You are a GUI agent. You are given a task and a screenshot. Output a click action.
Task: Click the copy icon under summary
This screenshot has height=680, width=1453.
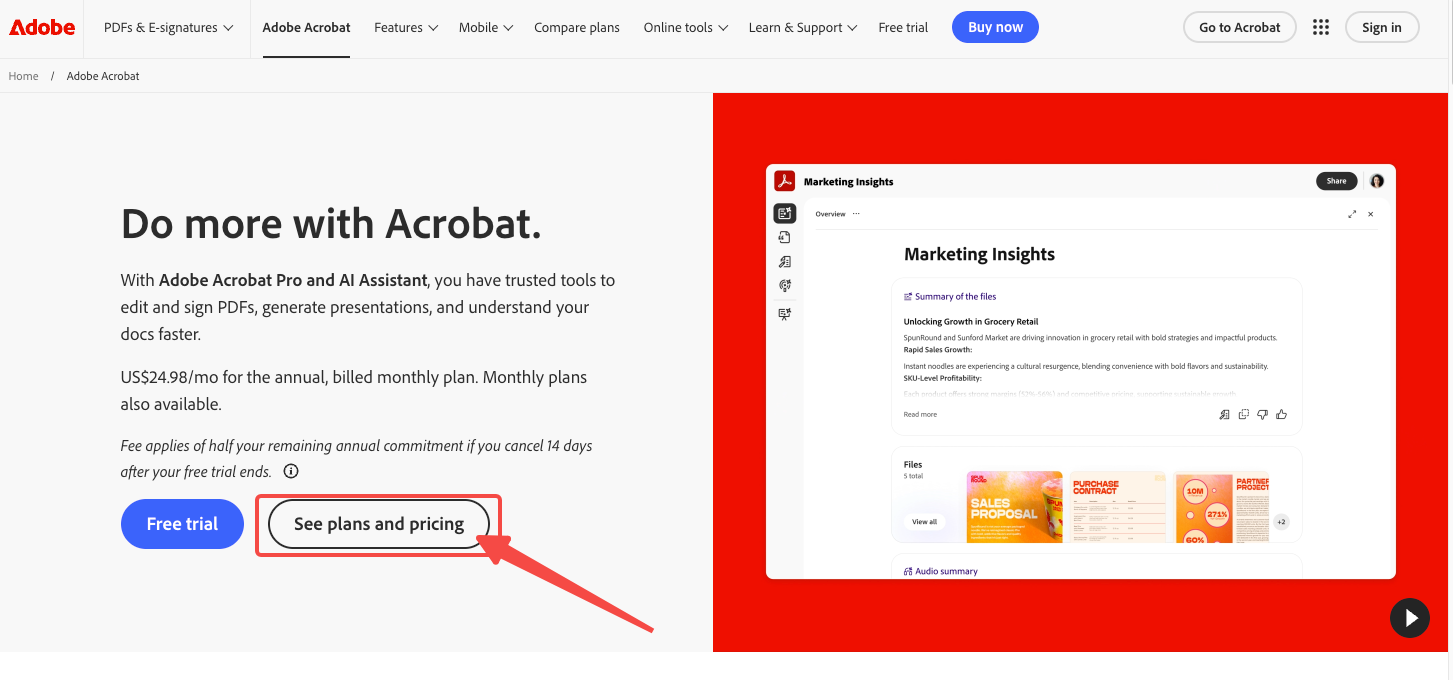(1244, 414)
